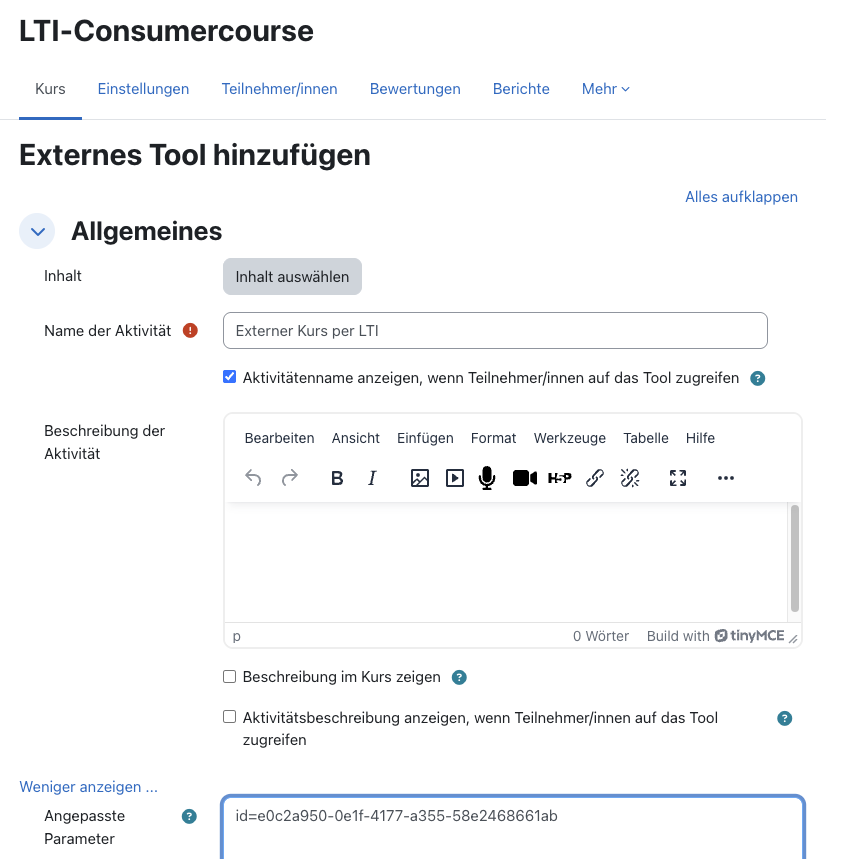This screenshot has width=844, height=859.
Task: Collapse the Allgemeines section
Action: 37,231
